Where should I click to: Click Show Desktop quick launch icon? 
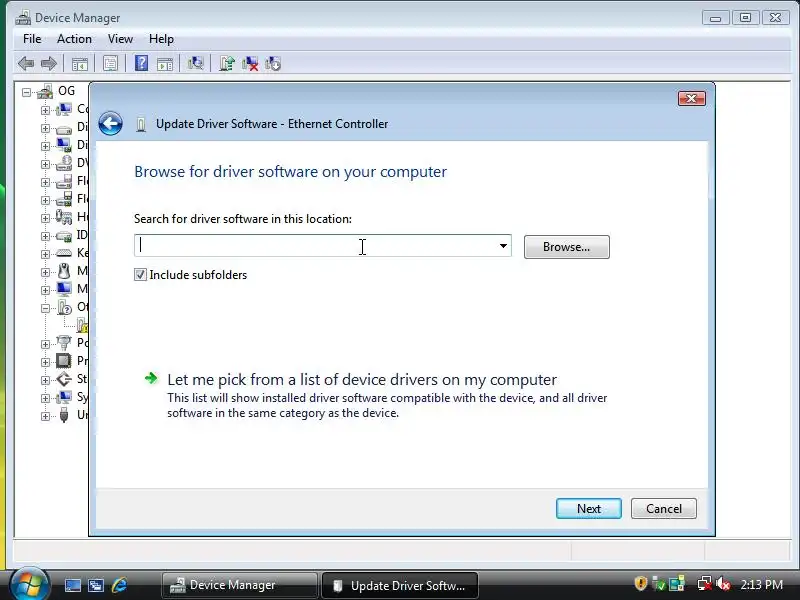[72, 585]
